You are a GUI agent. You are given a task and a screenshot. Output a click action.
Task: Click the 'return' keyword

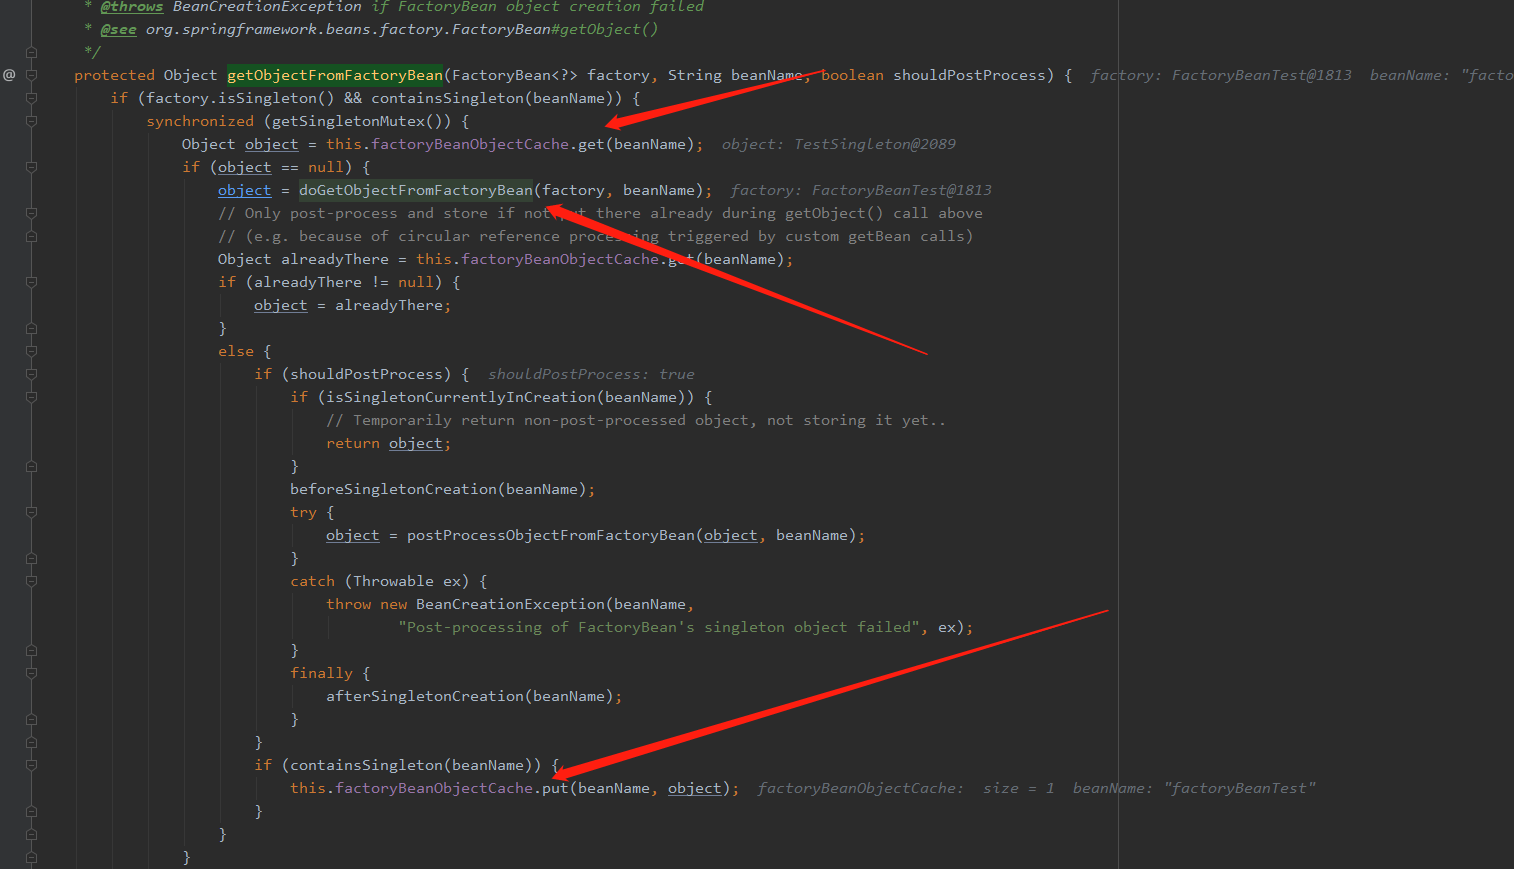click(x=353, y=443)
